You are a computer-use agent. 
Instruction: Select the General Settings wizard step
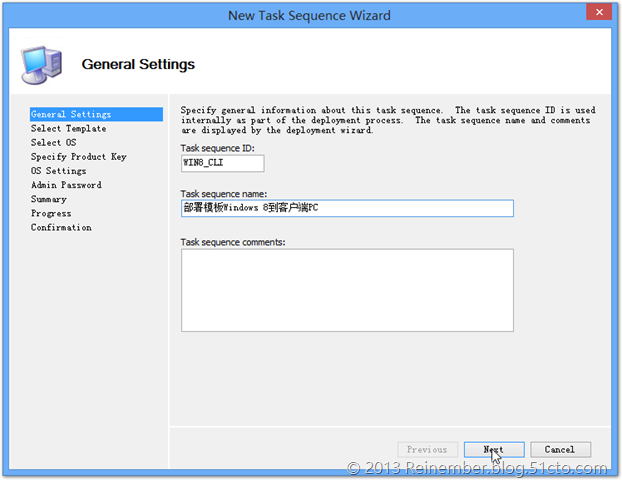(96, 114)
